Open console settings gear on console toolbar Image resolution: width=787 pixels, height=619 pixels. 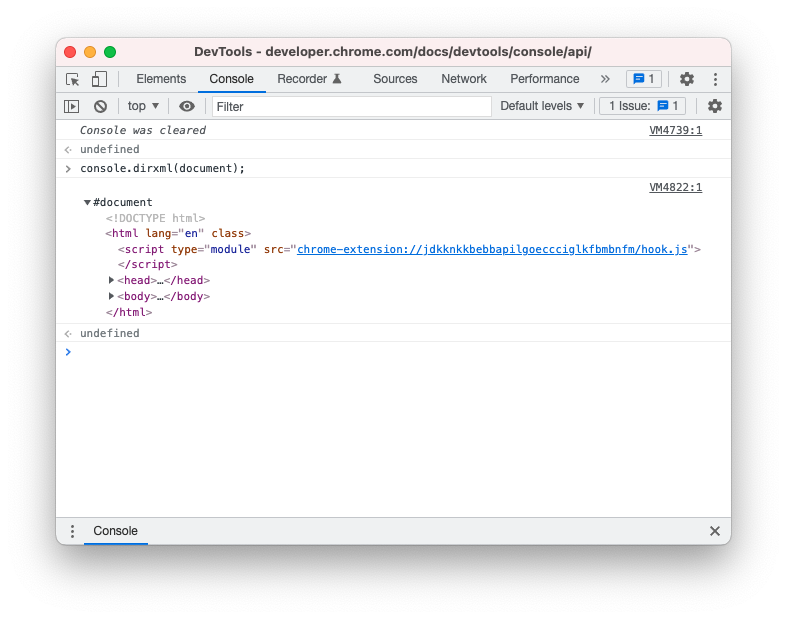pyautogui.click(x=714, y=106)
